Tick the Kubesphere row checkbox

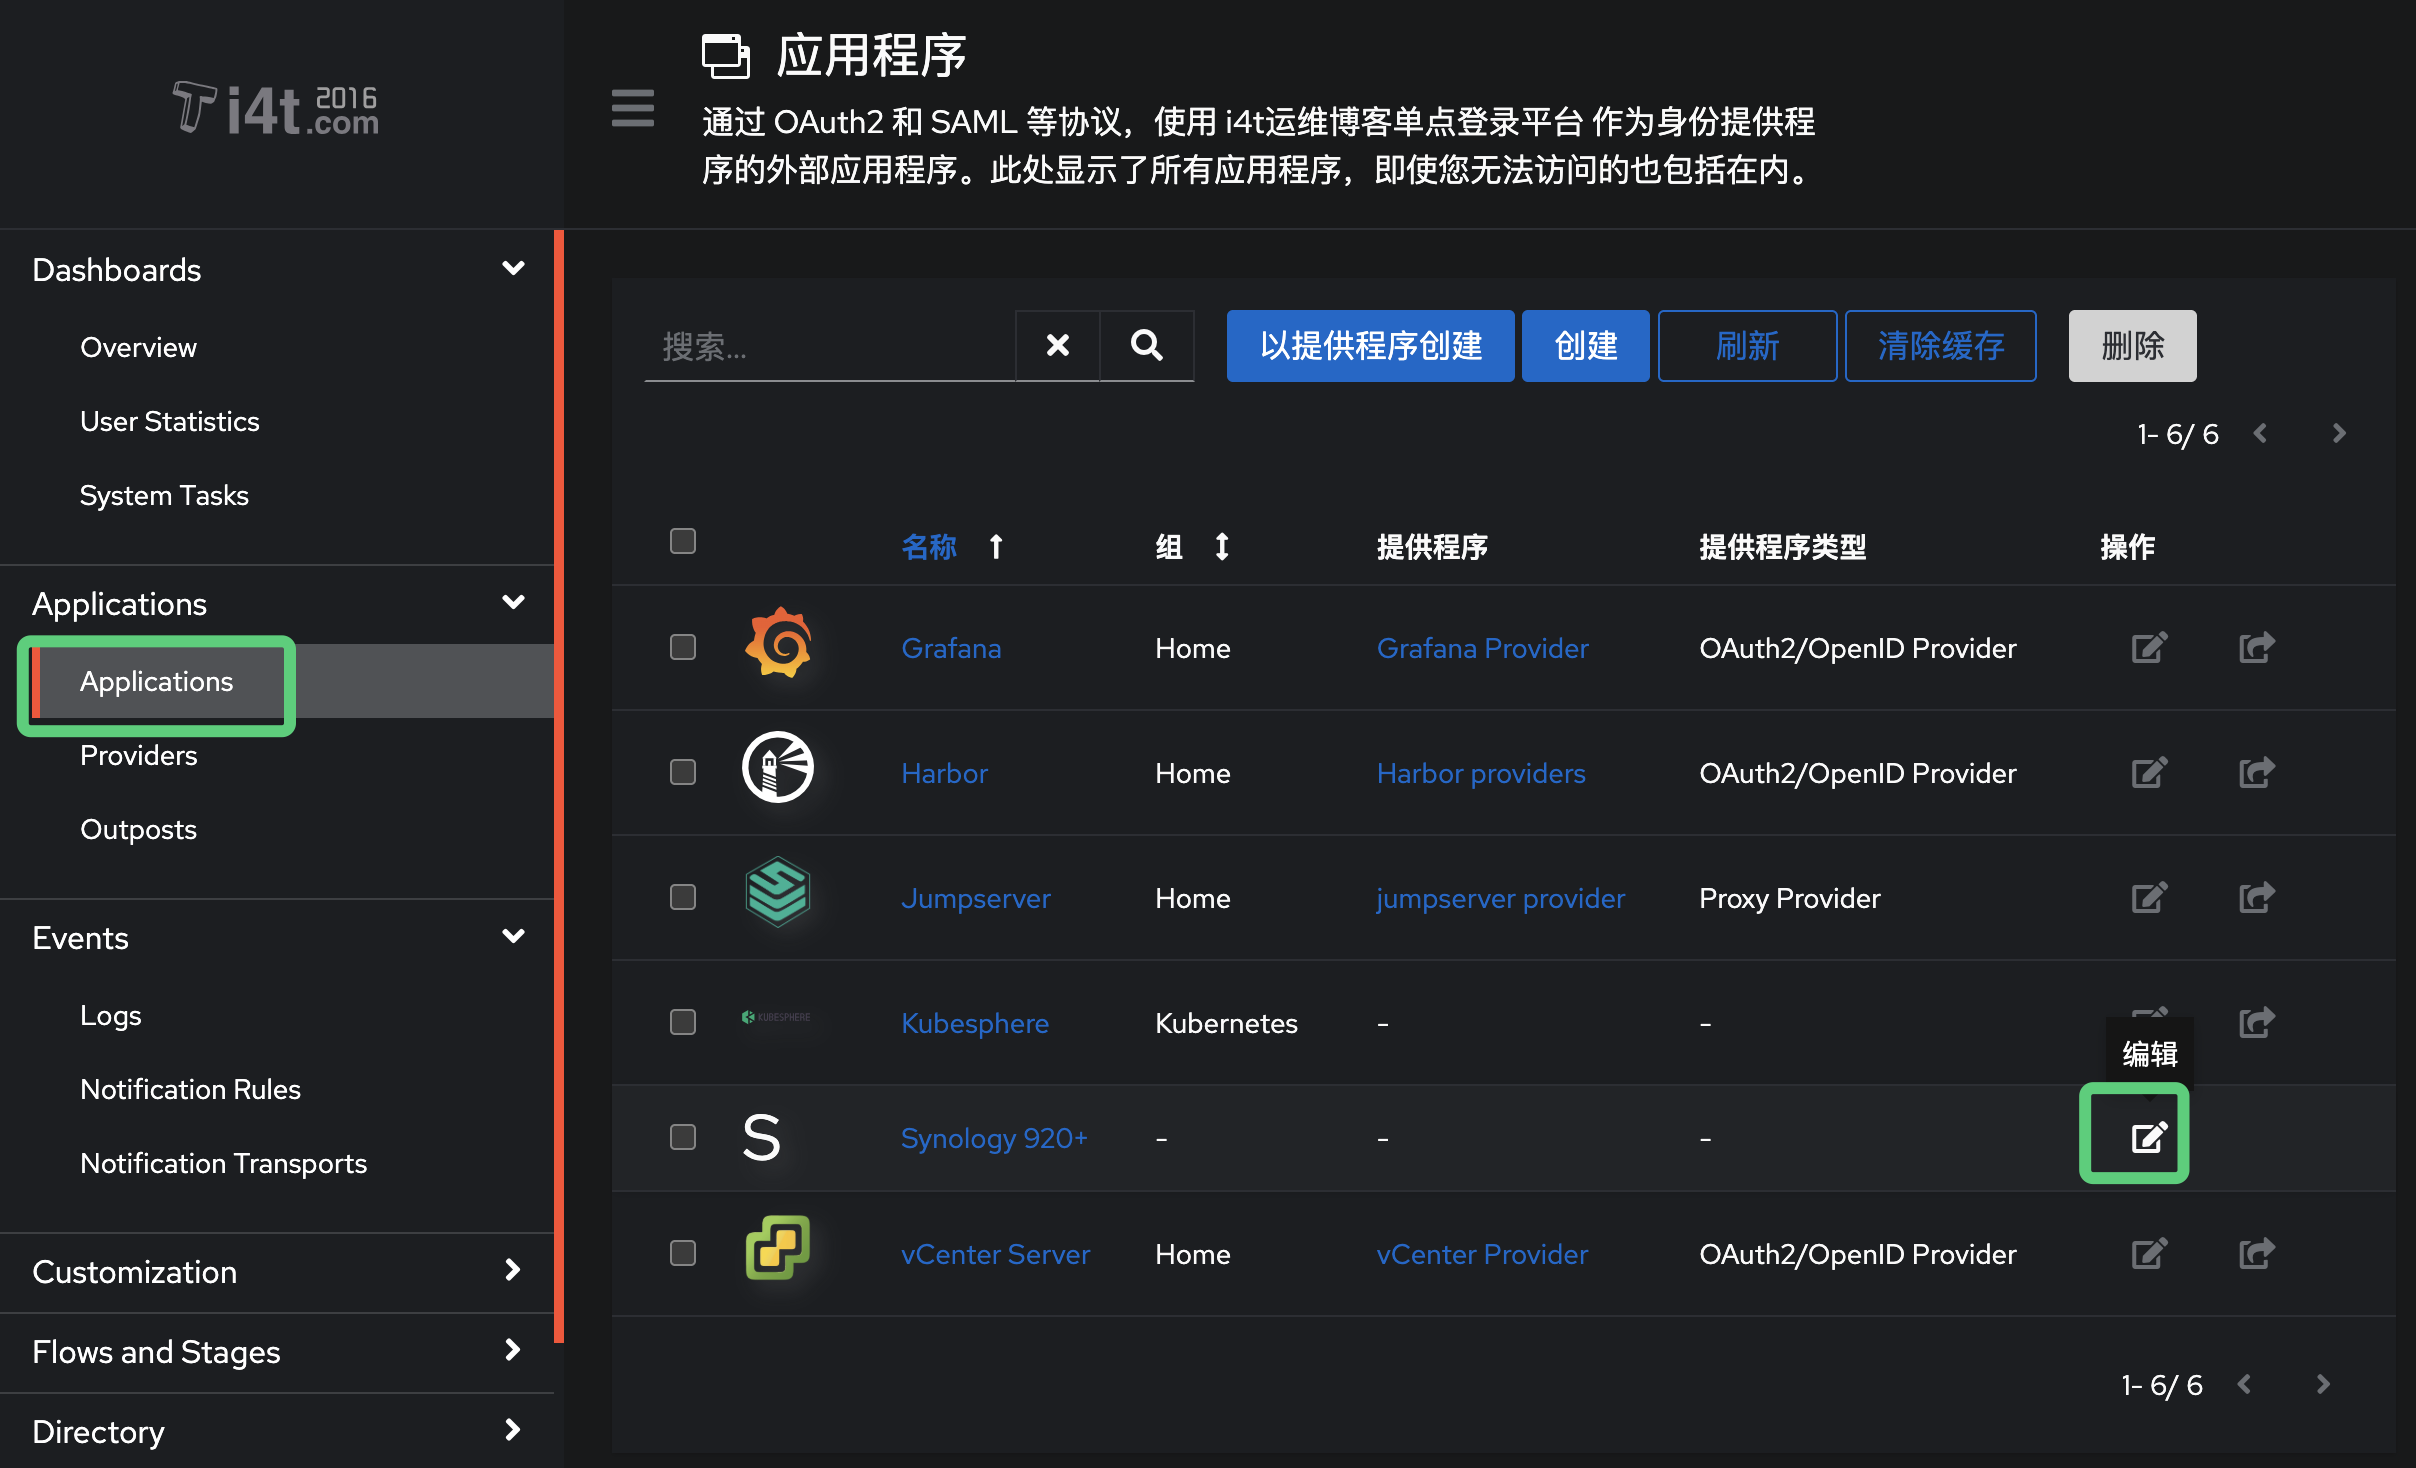(683, 1022)
